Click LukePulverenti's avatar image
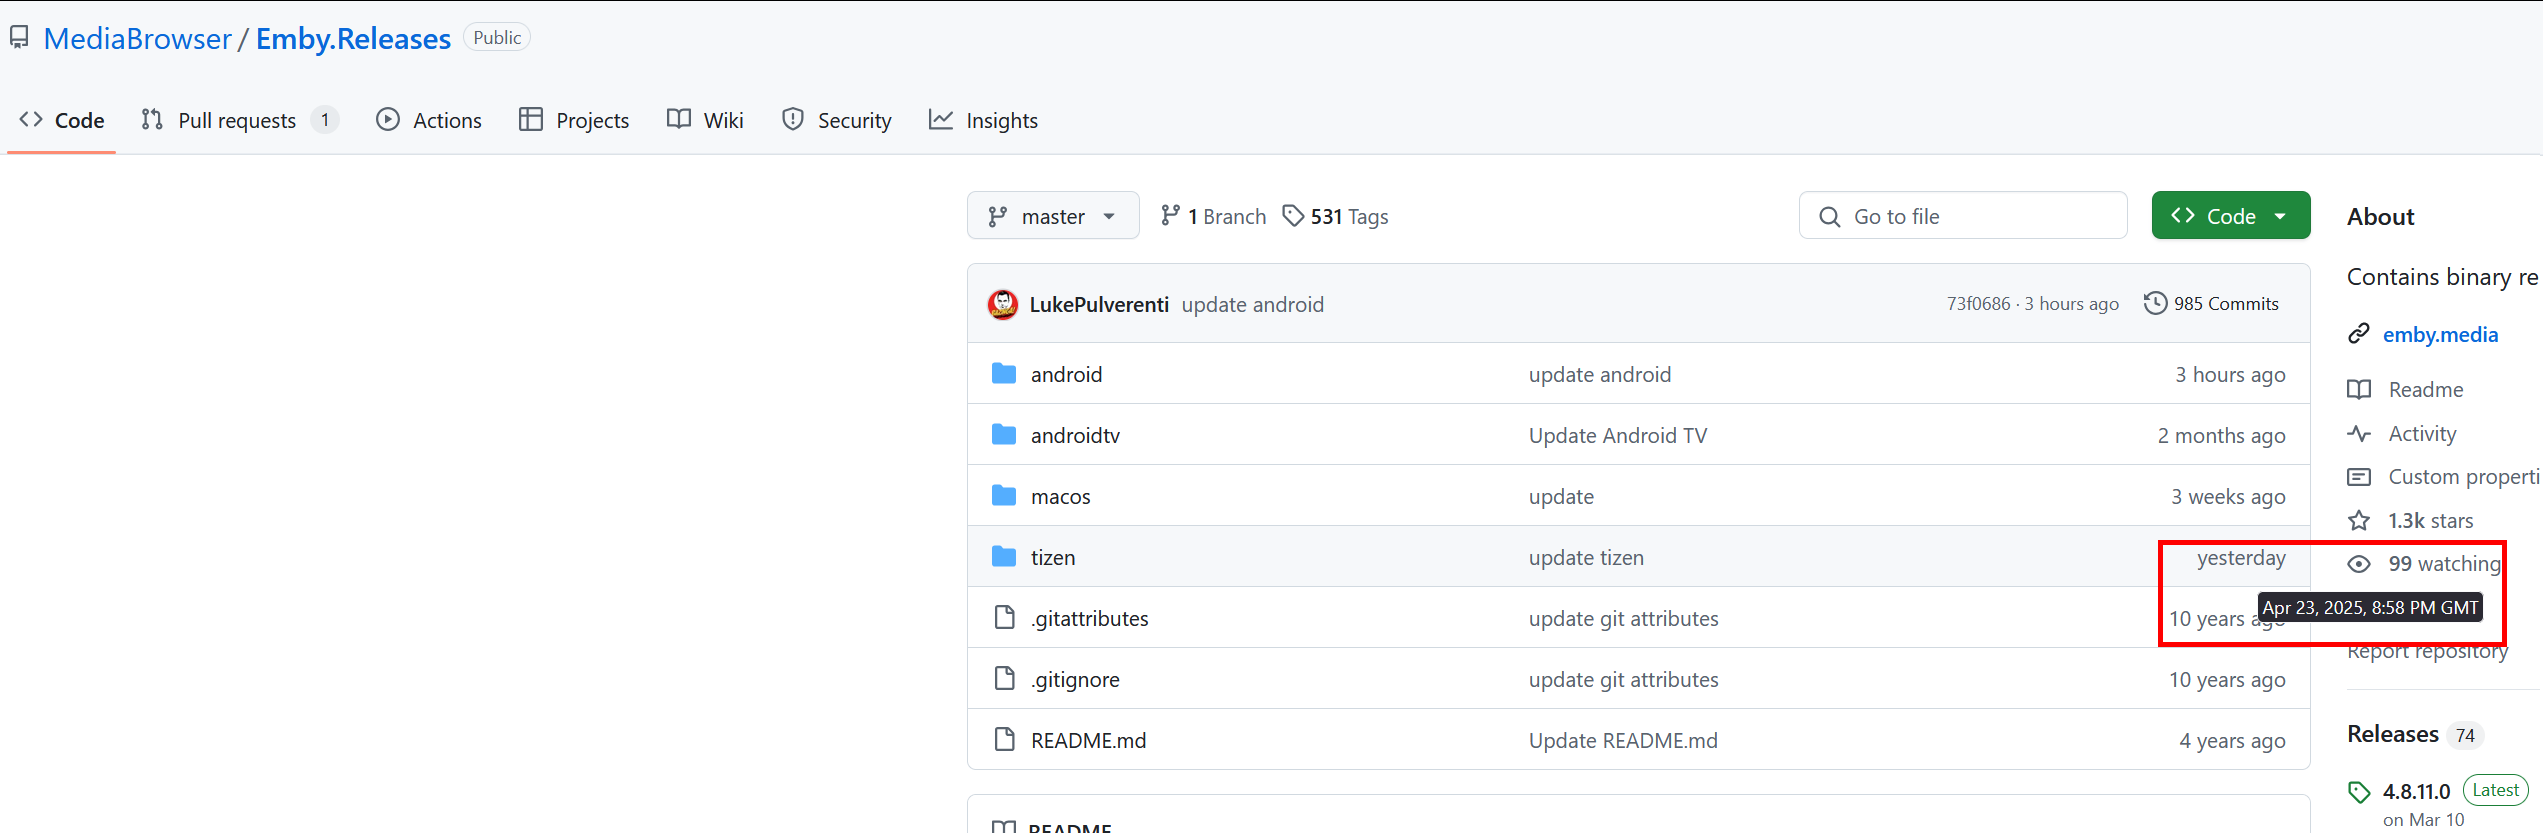This screenshot has height=833, width=2543. pos(1003,304)
